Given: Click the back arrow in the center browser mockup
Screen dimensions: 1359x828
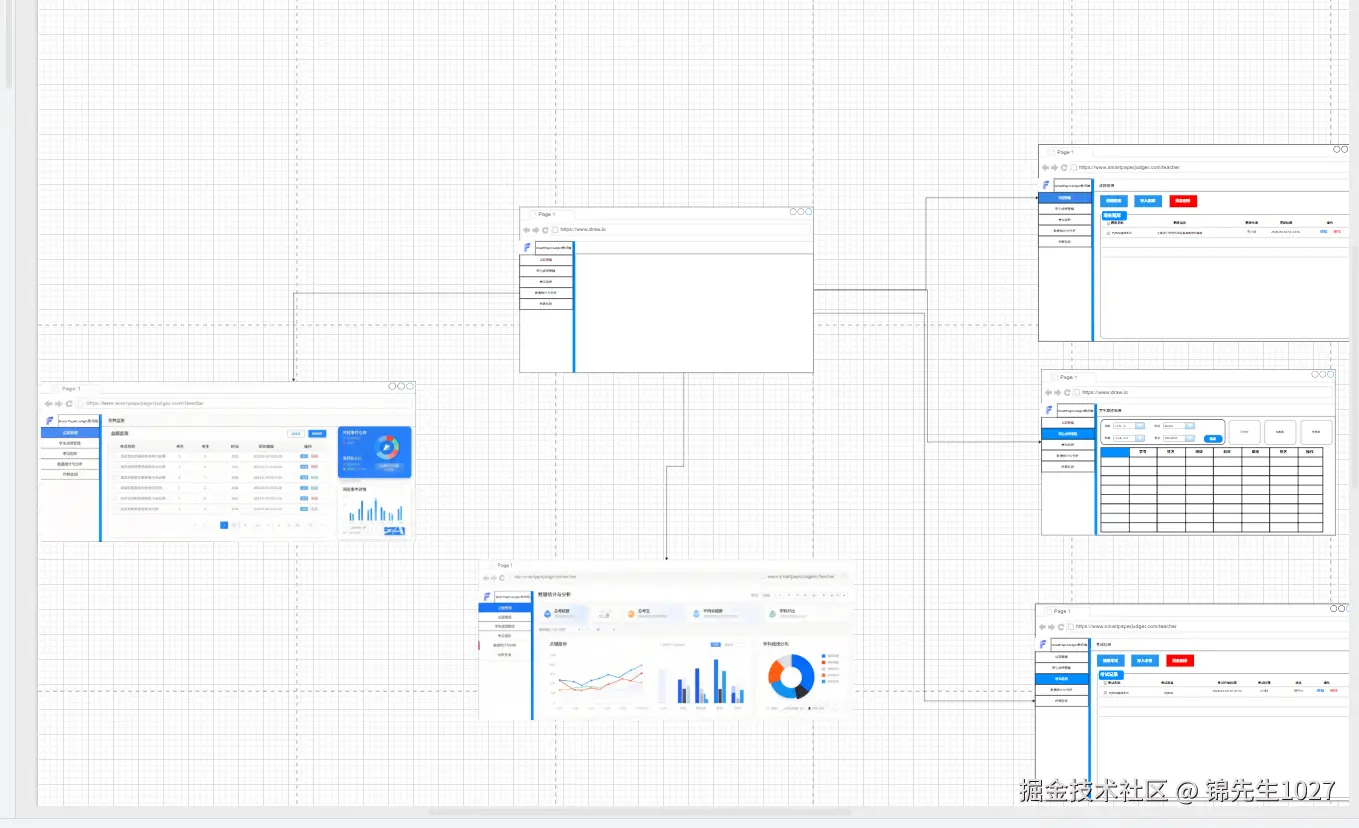Looking at the screenshot, I should 527,230.
